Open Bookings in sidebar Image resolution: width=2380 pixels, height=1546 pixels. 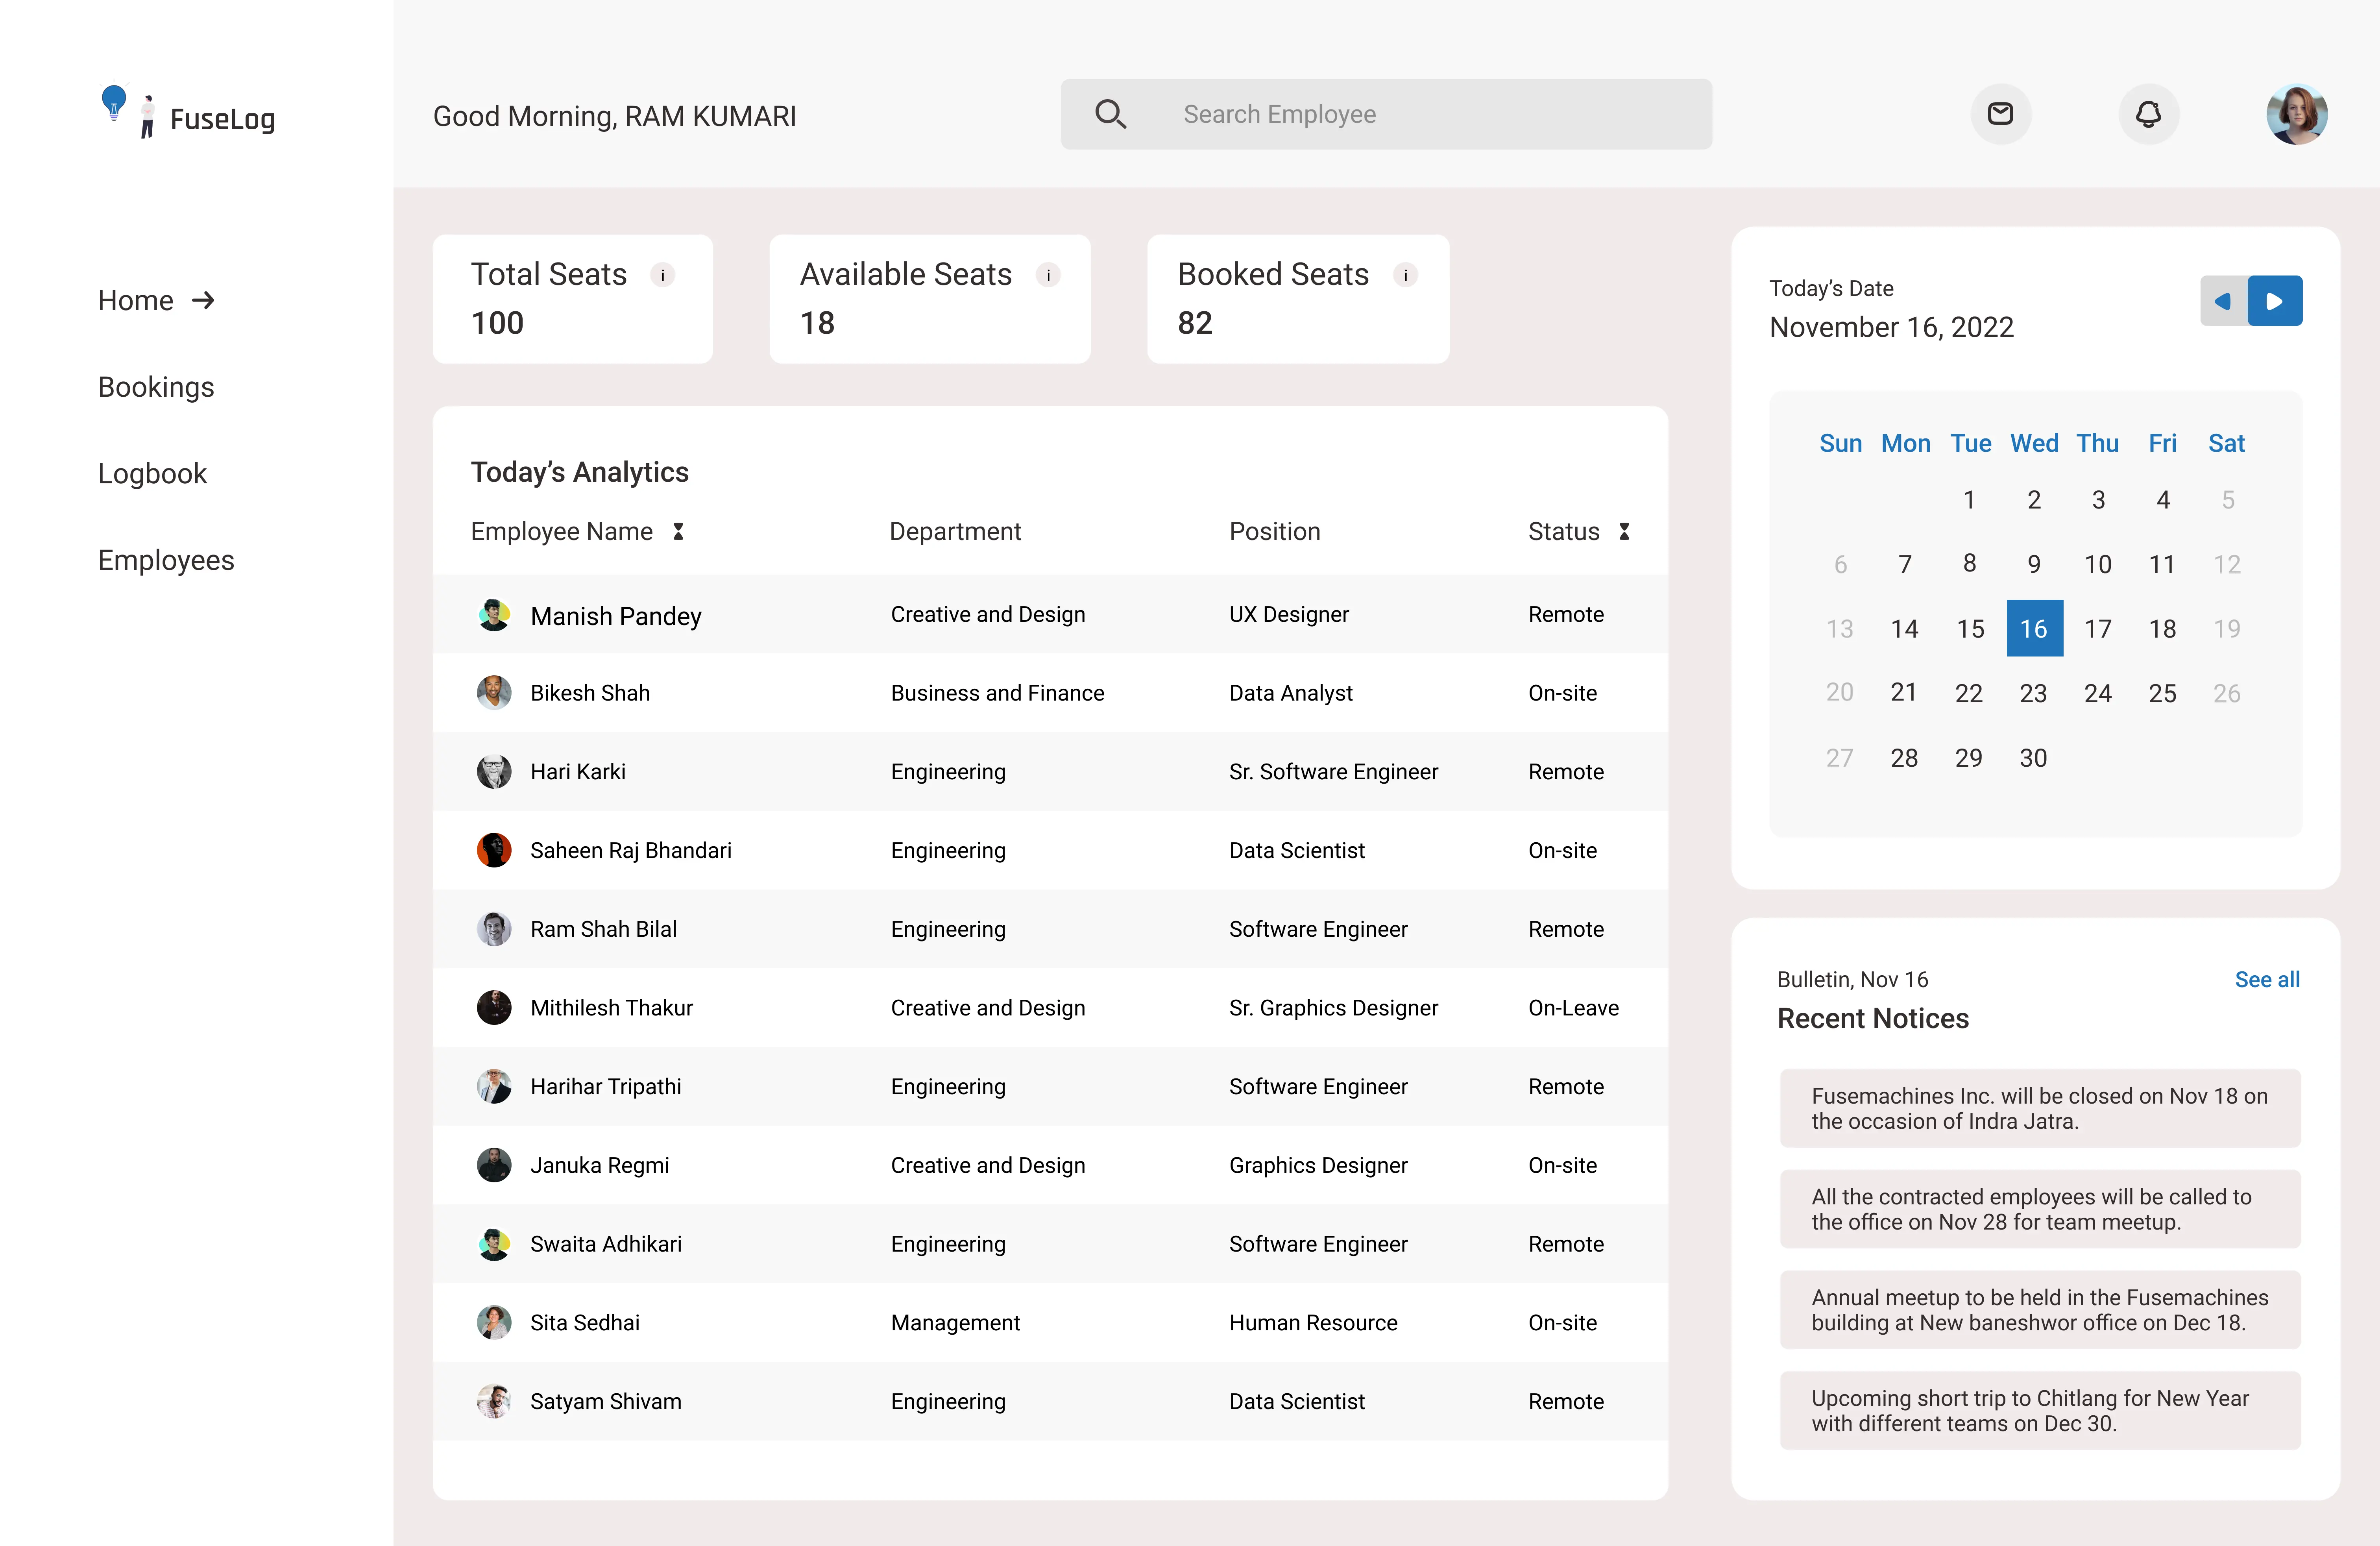click(x=156, y=388)
